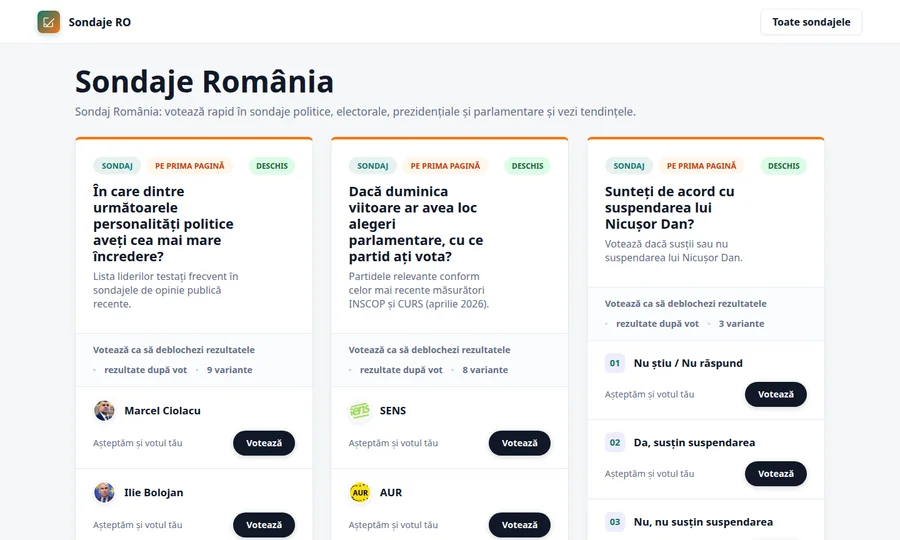Open the Nicușor Dan suspension poll title
Image resolution: width=900 pixels, height=540 pixels.
670,208
